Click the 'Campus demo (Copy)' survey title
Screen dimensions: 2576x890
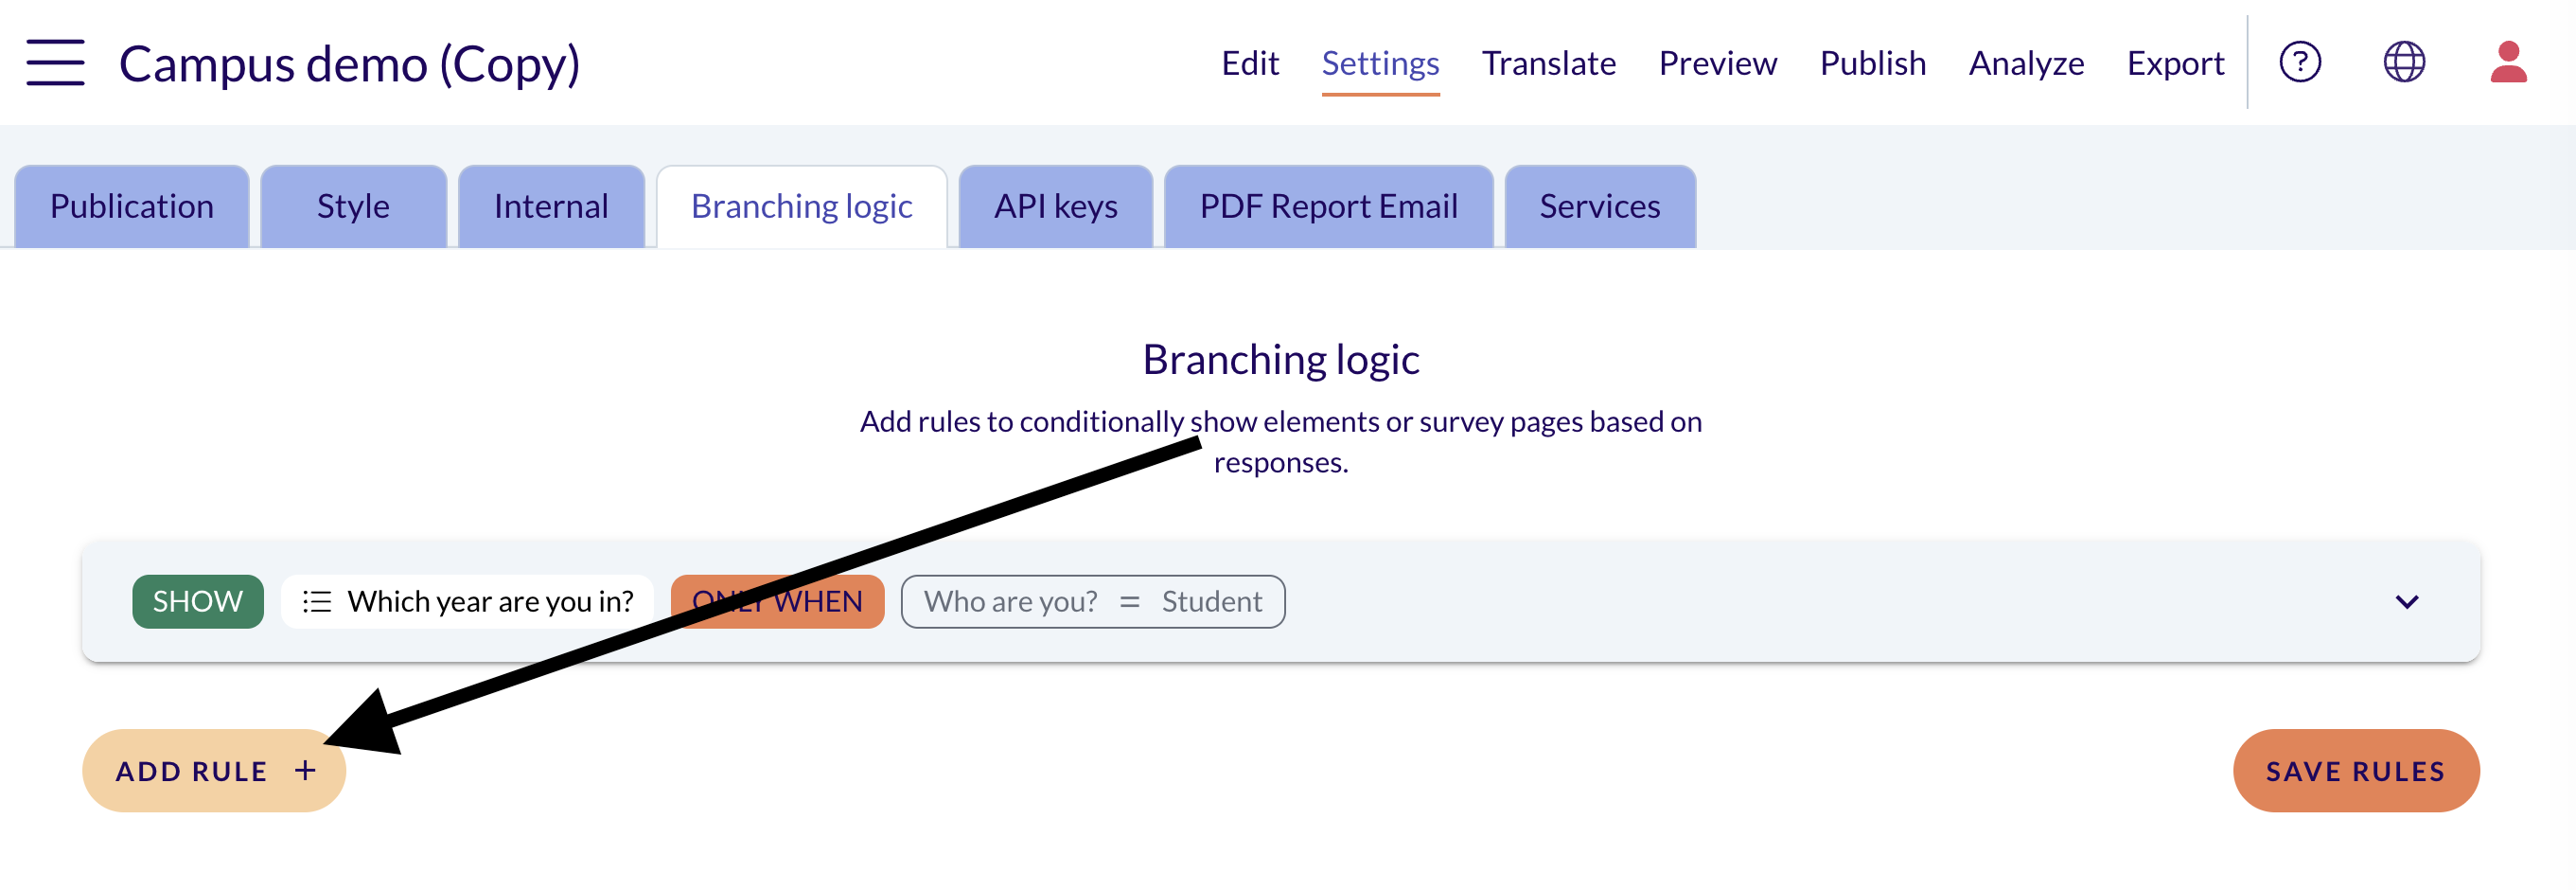[349, 63]
